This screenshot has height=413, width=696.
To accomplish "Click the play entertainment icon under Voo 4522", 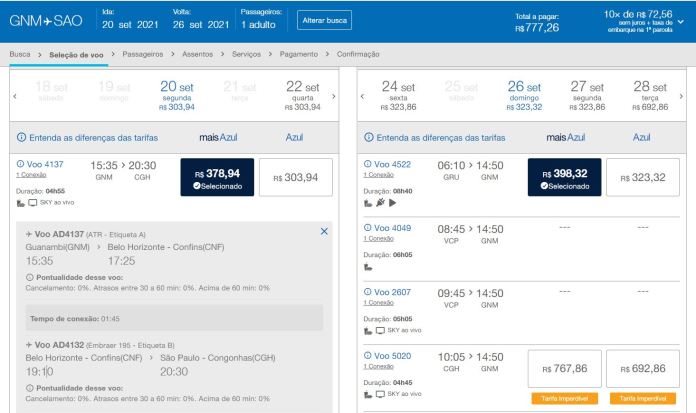I will [x=392, y=203].
